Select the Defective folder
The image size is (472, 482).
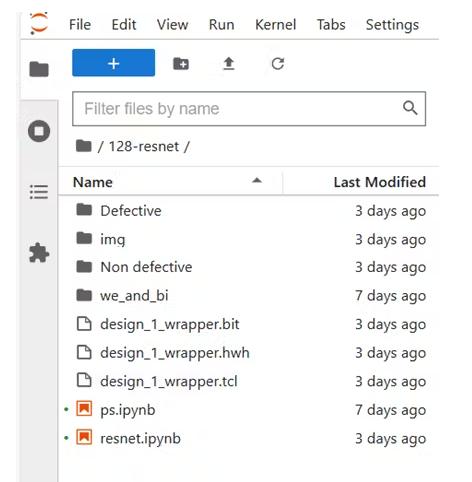[x=249, y=211]
